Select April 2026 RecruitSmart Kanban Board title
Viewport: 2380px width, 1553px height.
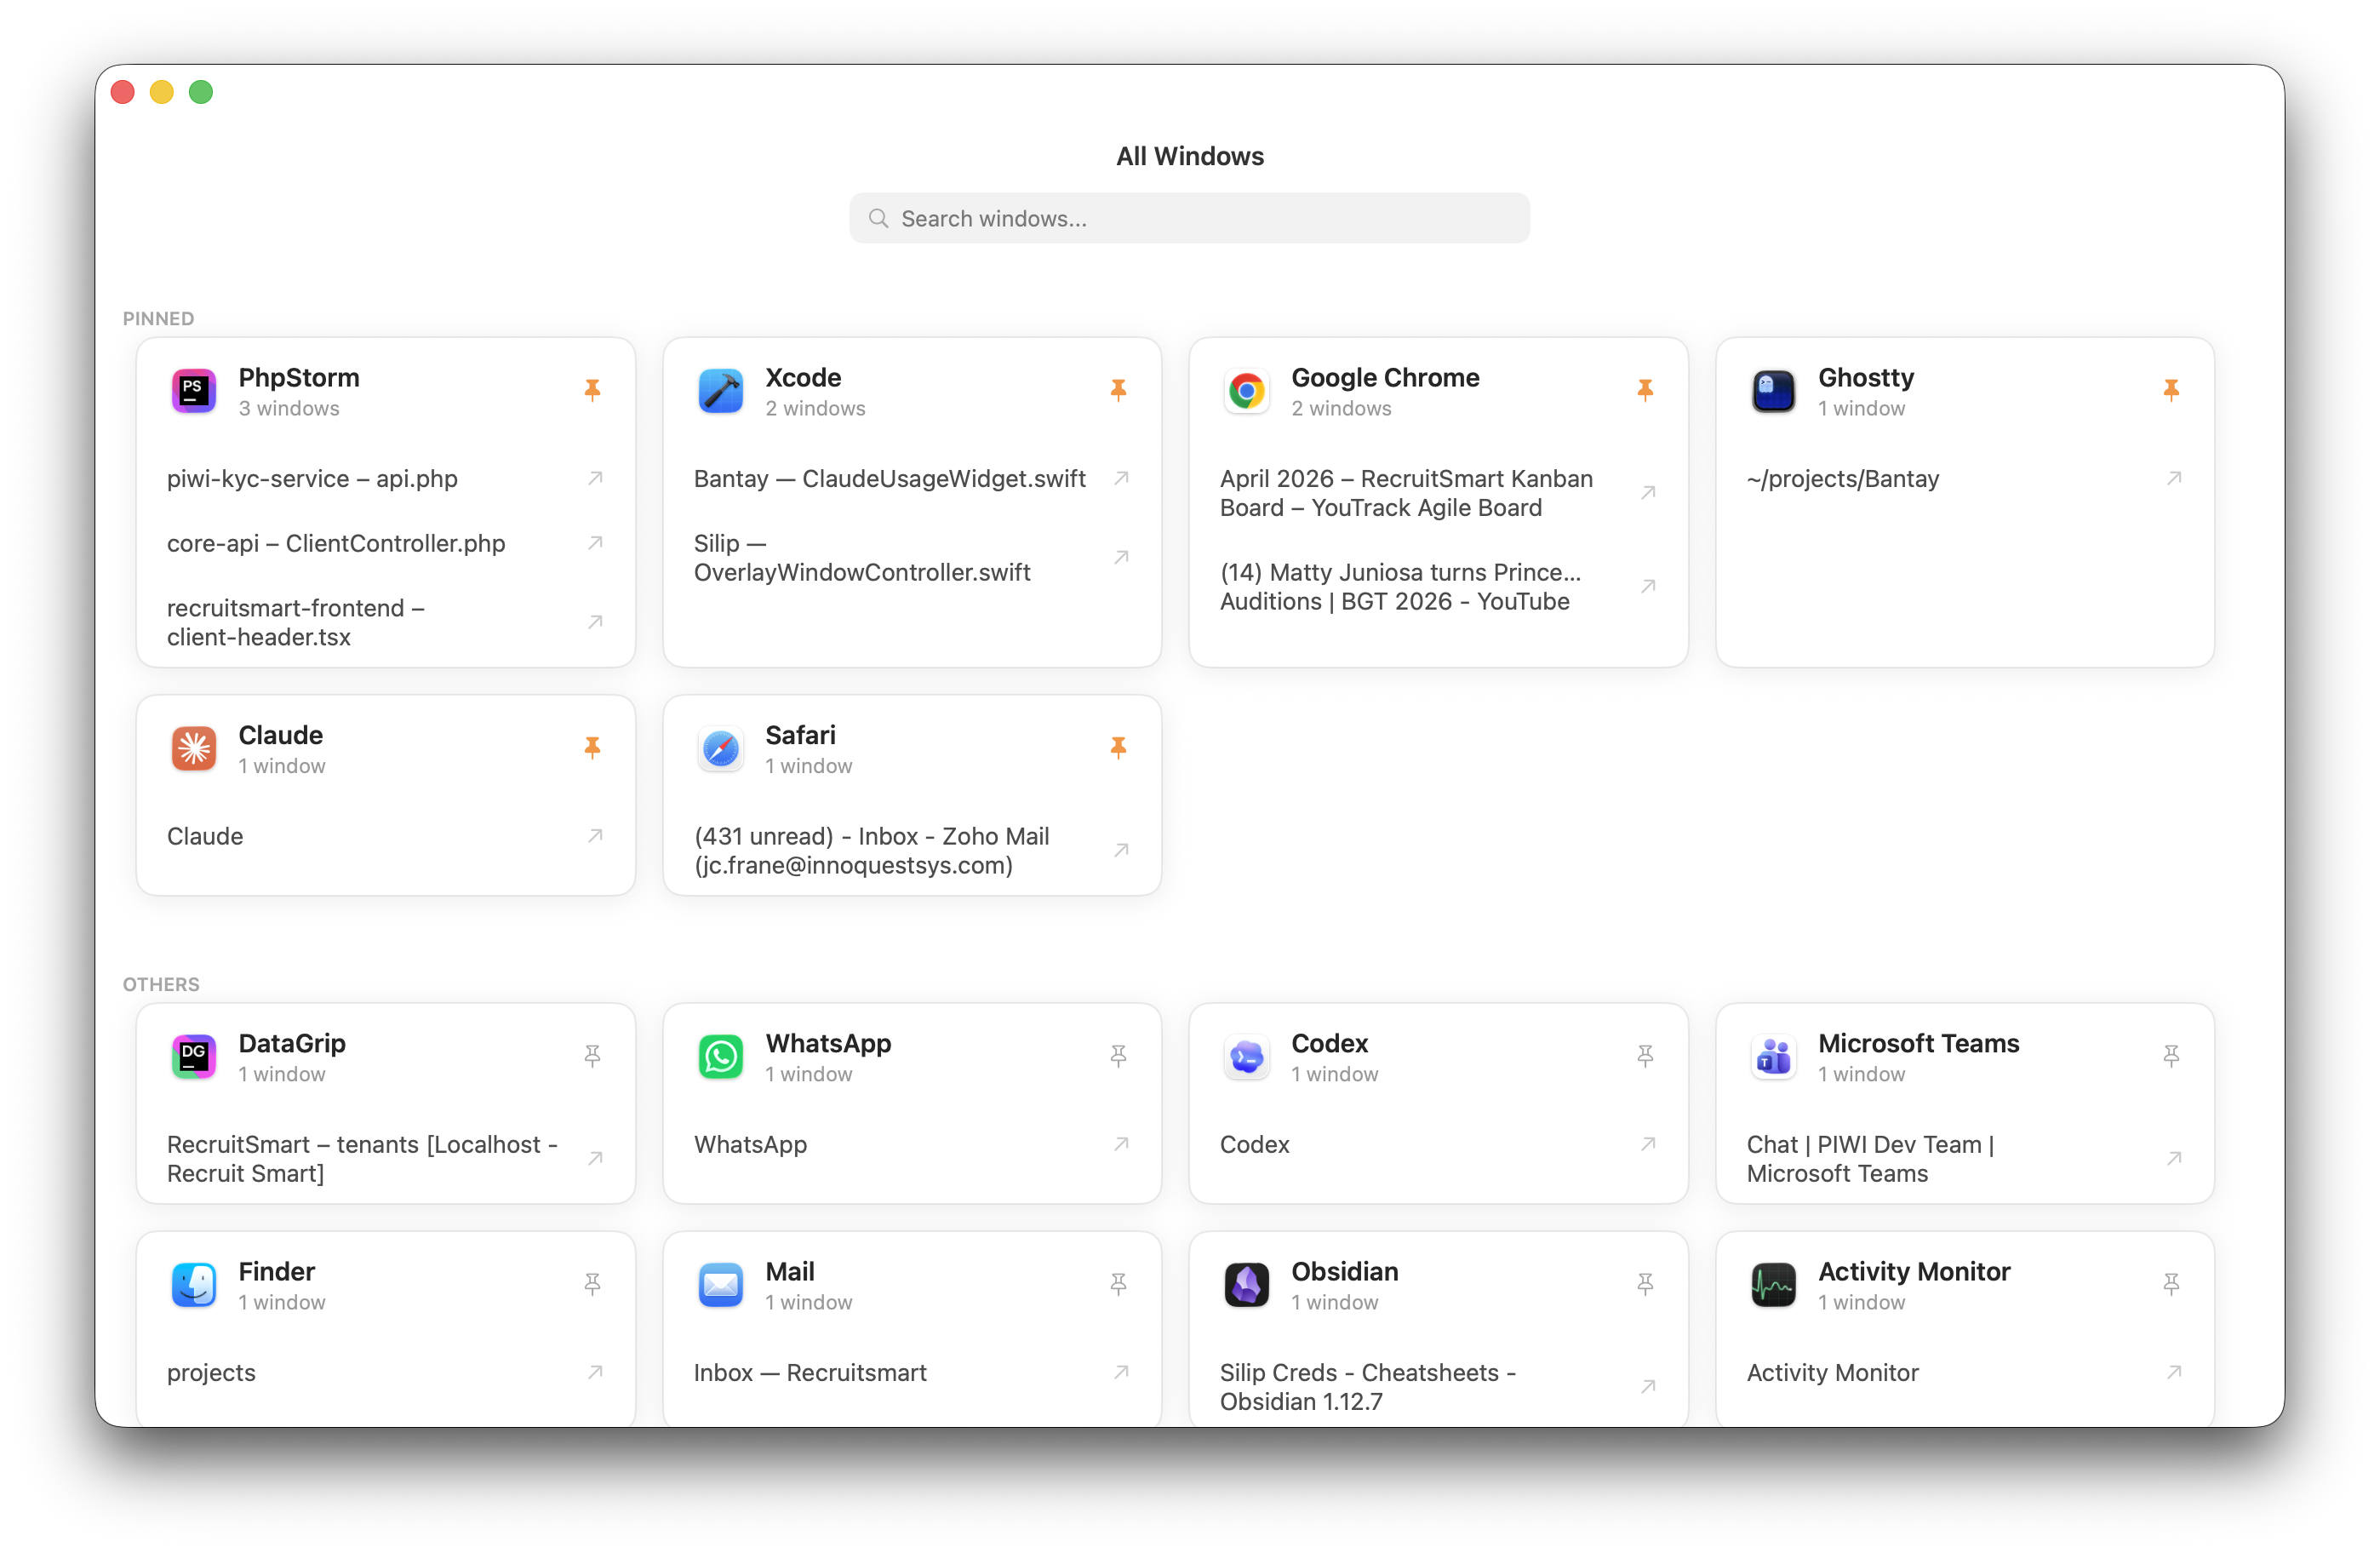pyautogui.click(x=1406, y=493)
